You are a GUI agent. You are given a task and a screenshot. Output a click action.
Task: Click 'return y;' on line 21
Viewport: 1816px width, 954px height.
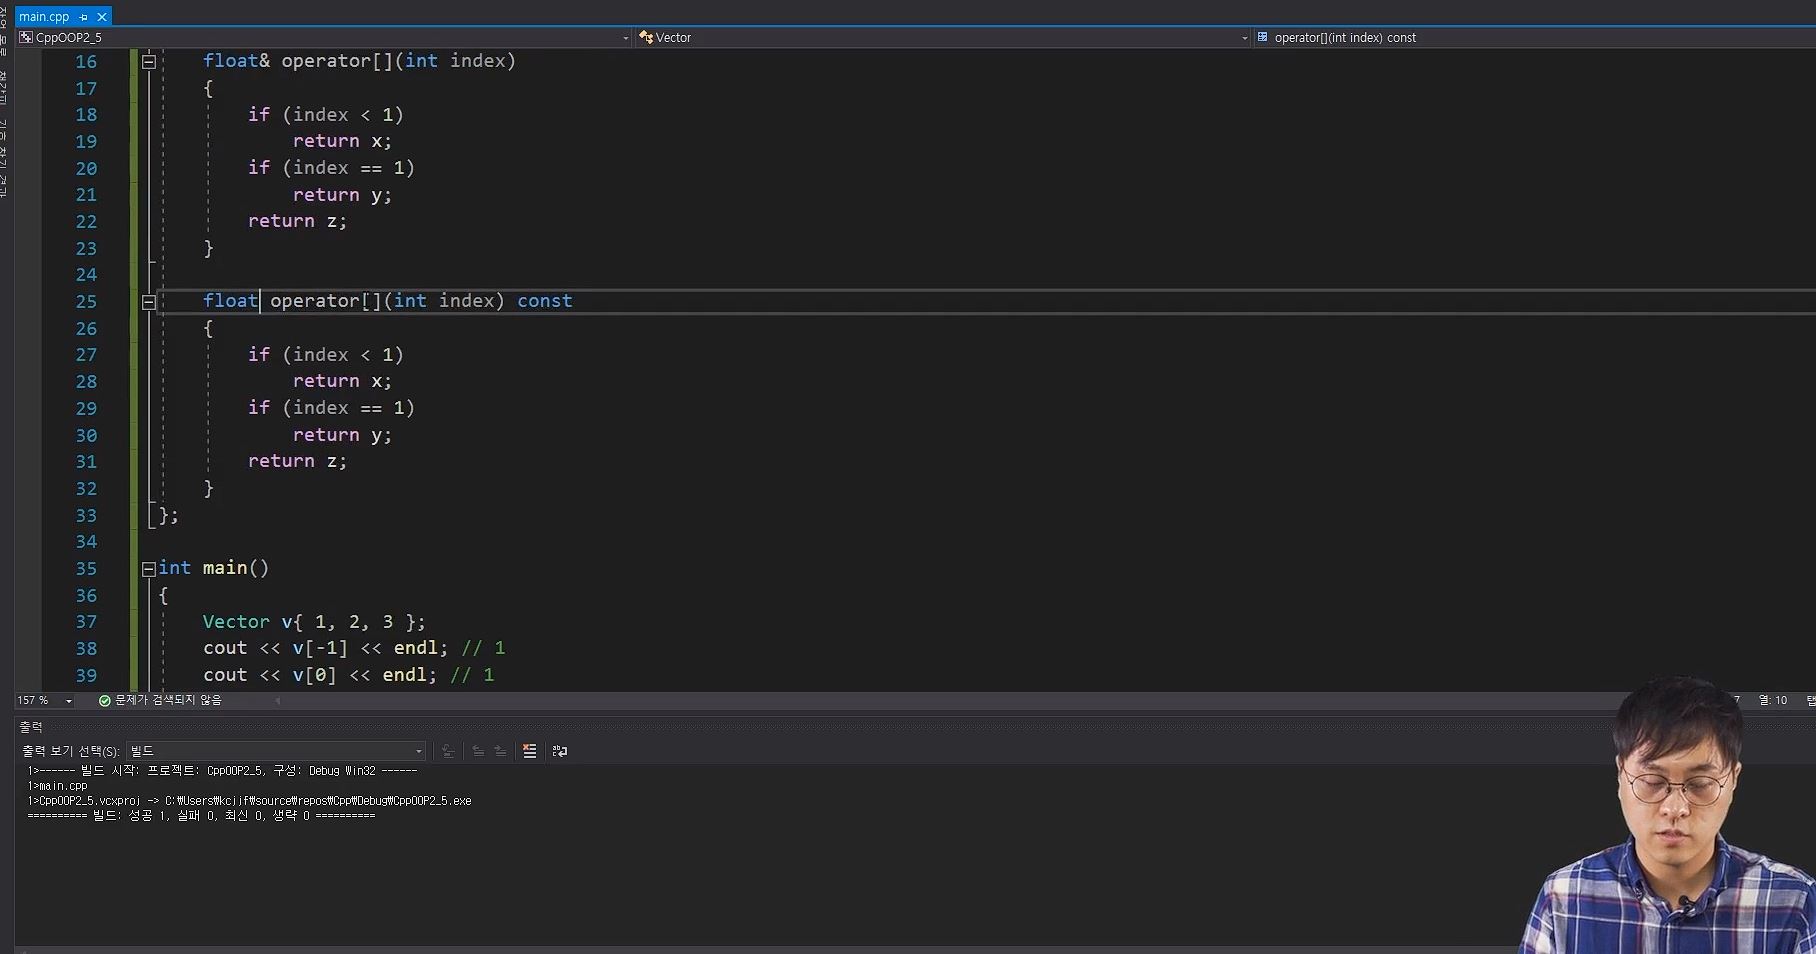pyautogui.click(x=342, y=195)
